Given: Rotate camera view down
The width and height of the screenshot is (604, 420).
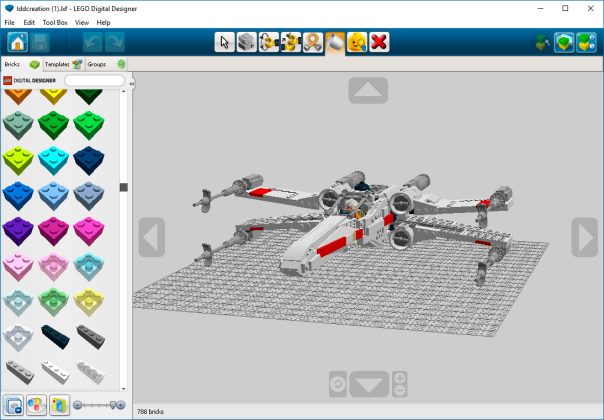Looking at the screenshot, I should pos(369,384).
